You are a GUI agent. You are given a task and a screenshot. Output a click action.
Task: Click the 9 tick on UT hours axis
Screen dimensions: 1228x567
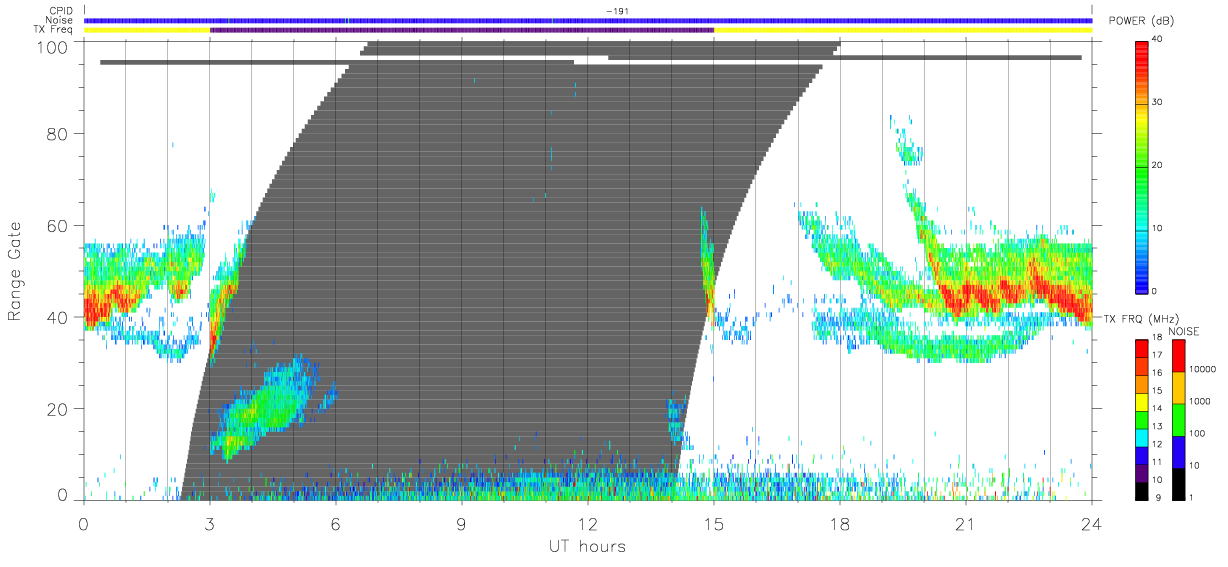point(462,523)
